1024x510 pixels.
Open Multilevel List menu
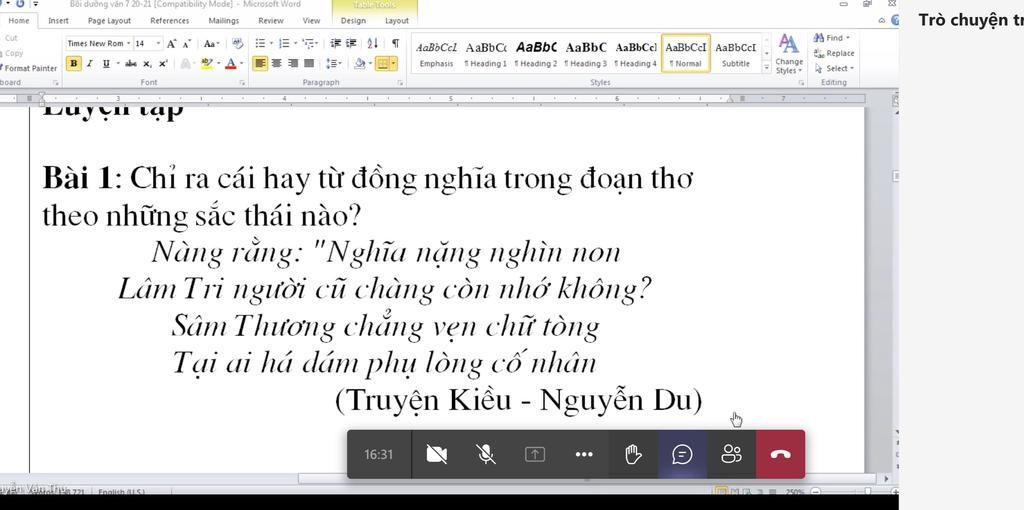point(310,44)
